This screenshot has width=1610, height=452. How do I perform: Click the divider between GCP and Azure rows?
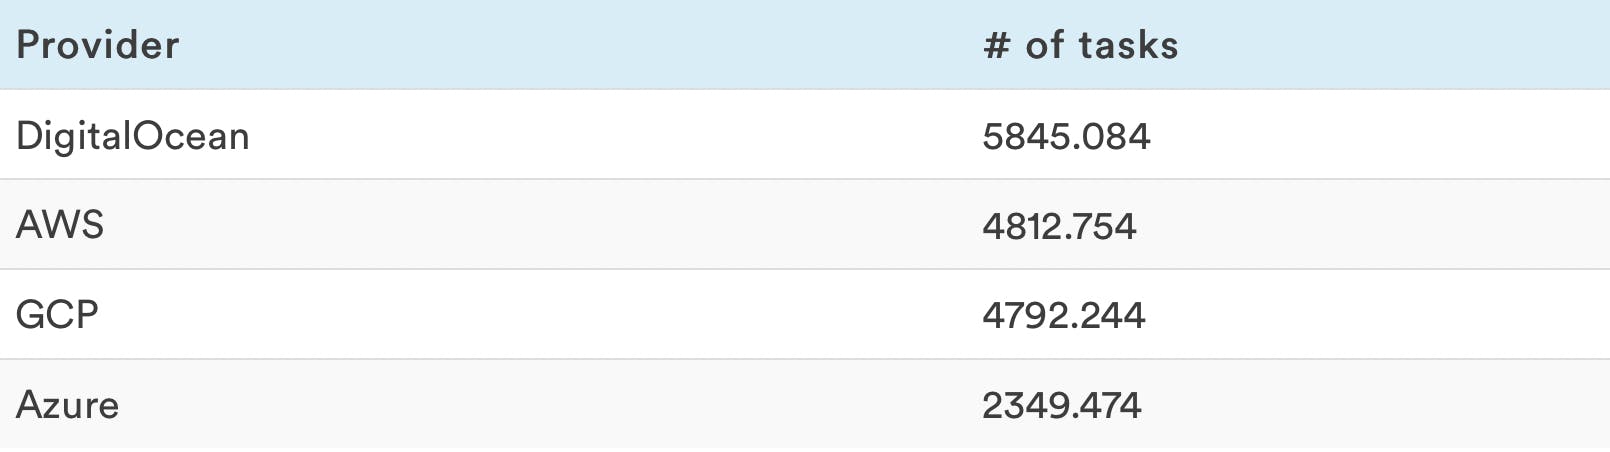pos(805,359)
